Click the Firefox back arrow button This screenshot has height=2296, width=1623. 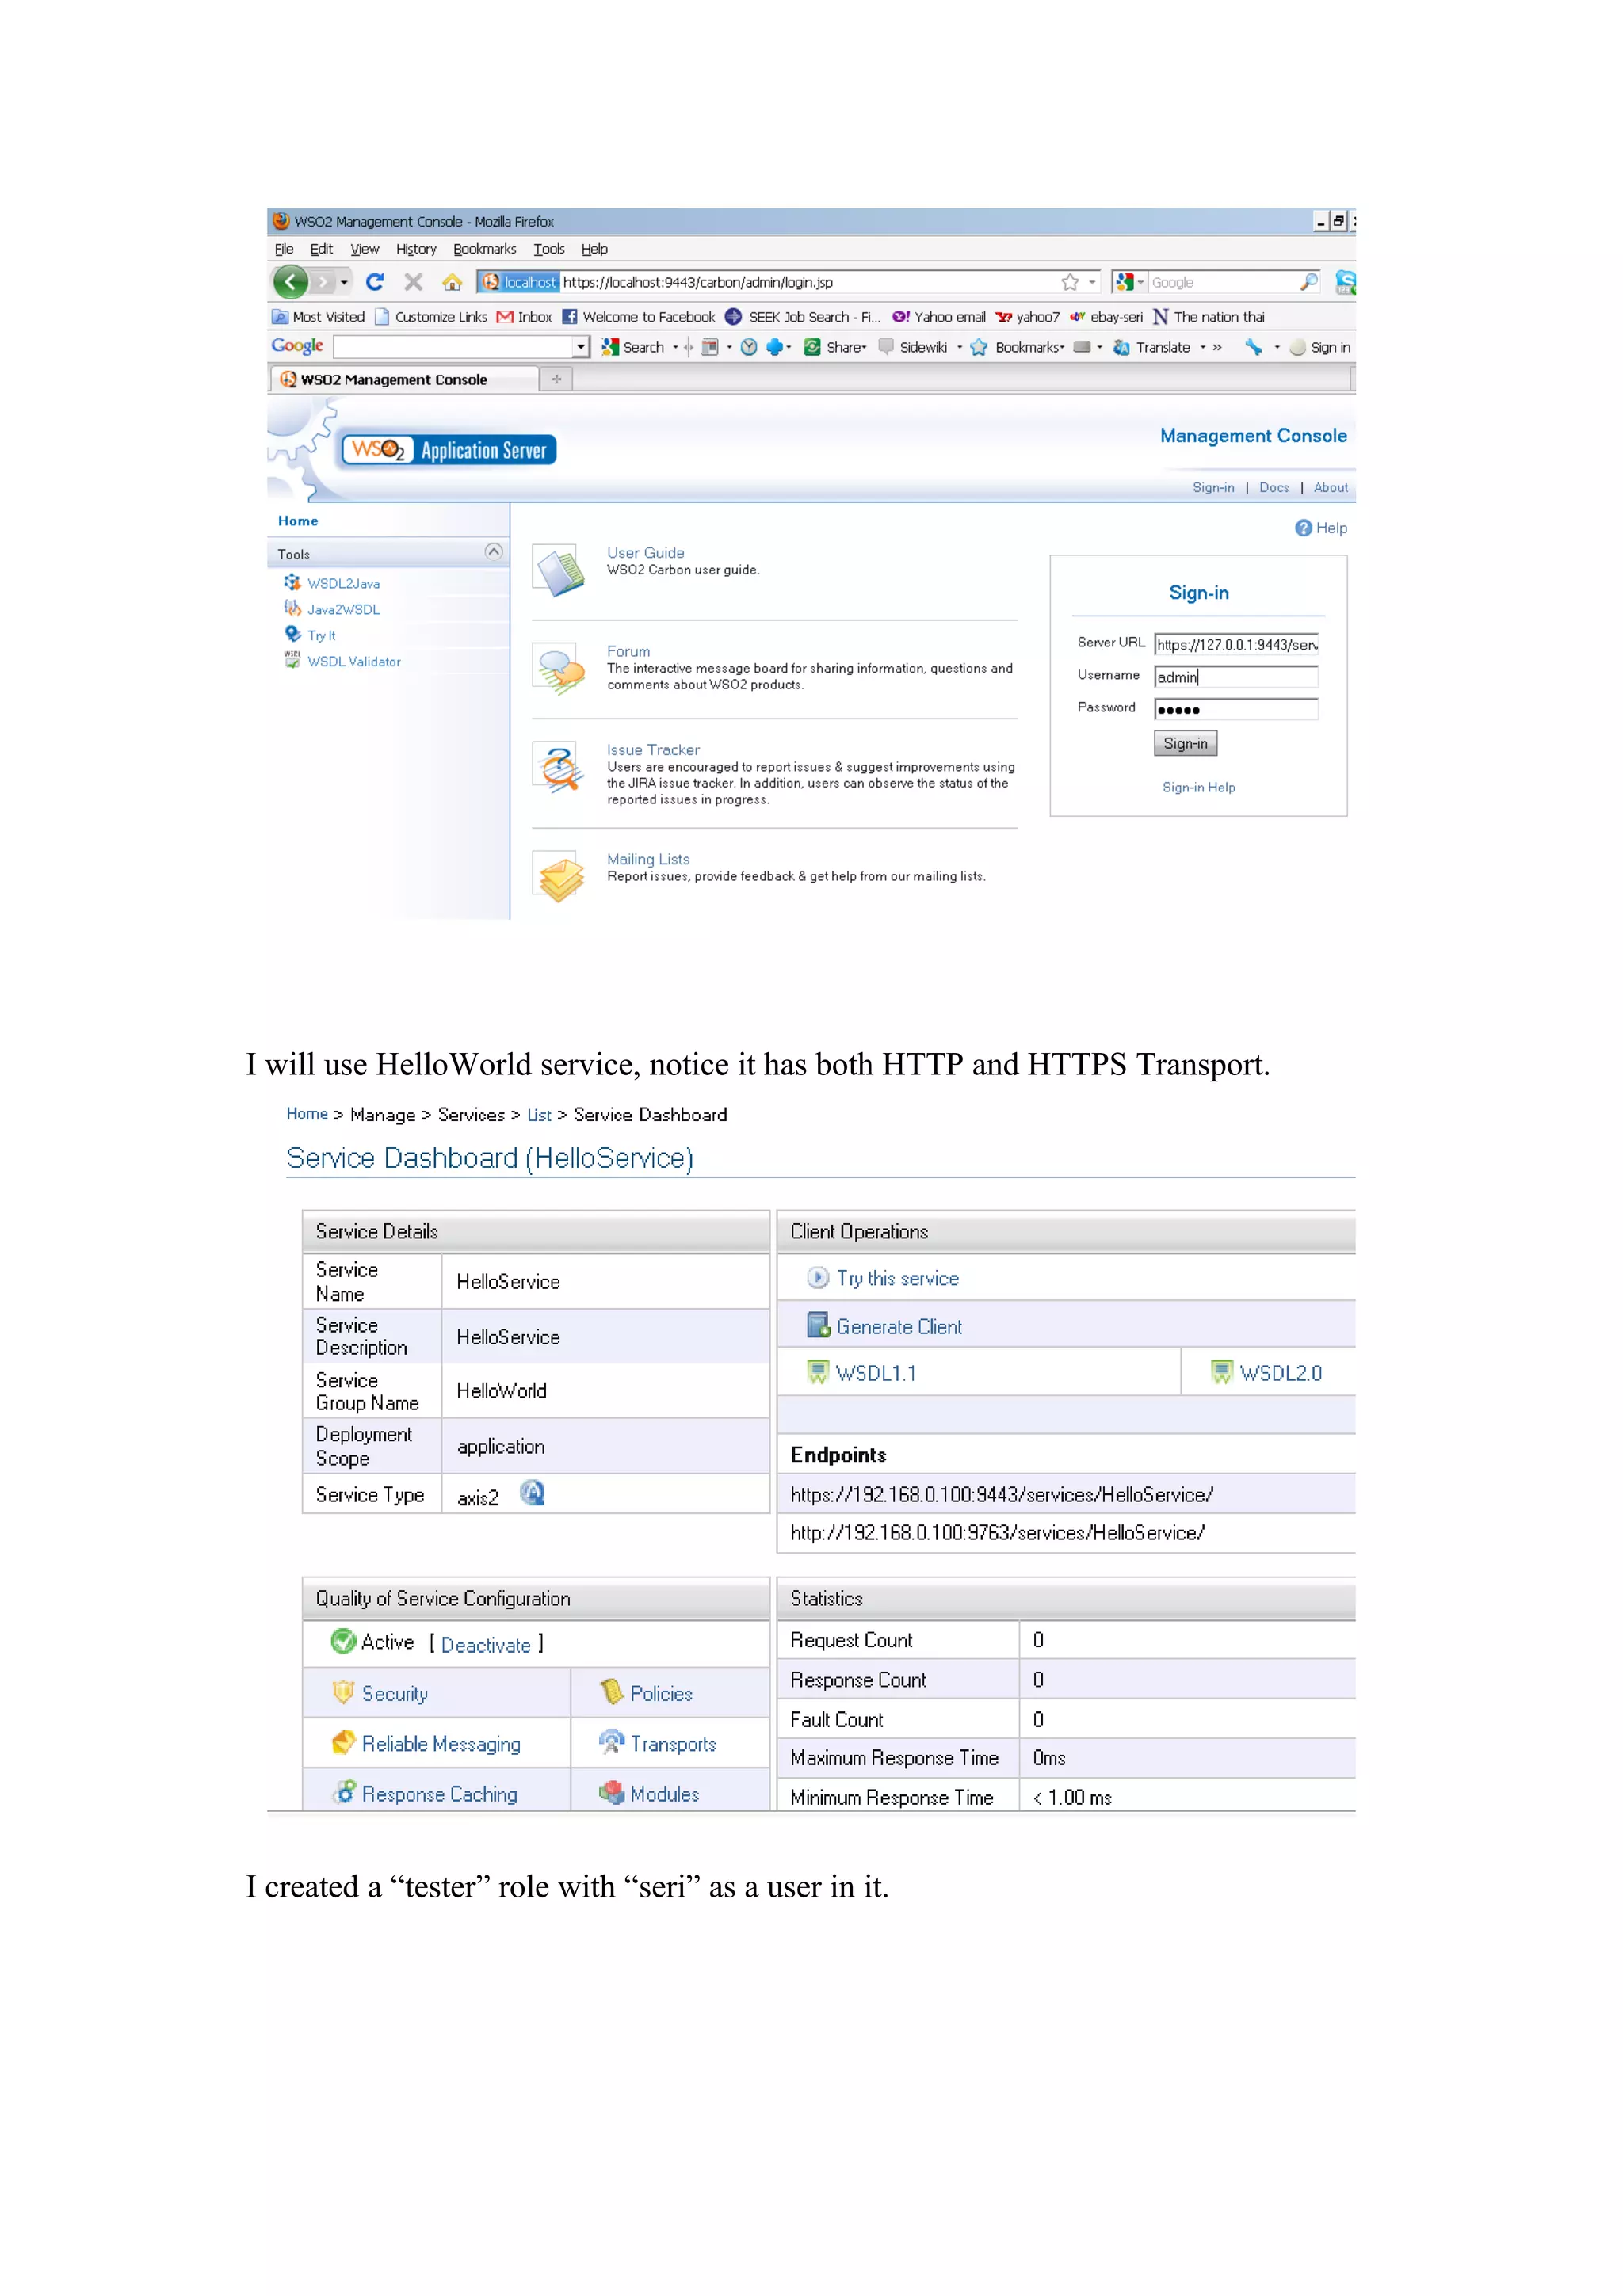291,282
